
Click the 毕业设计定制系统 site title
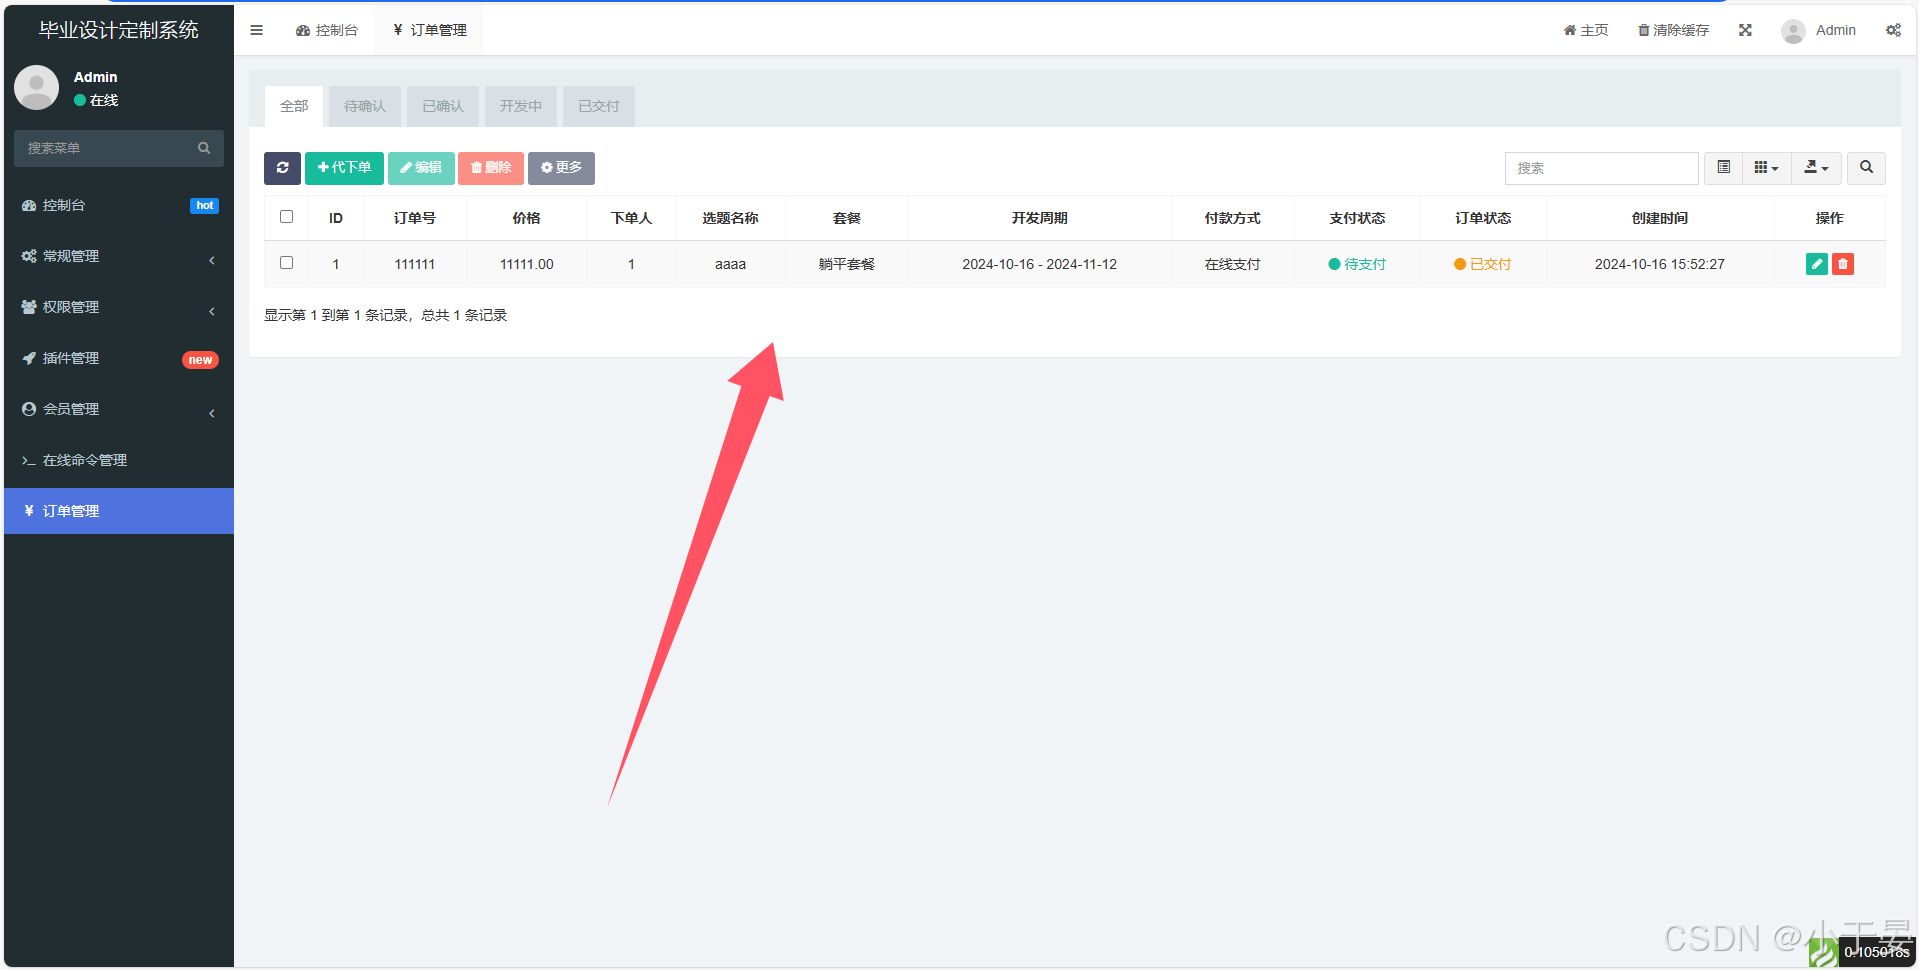[x=119, y=30]
